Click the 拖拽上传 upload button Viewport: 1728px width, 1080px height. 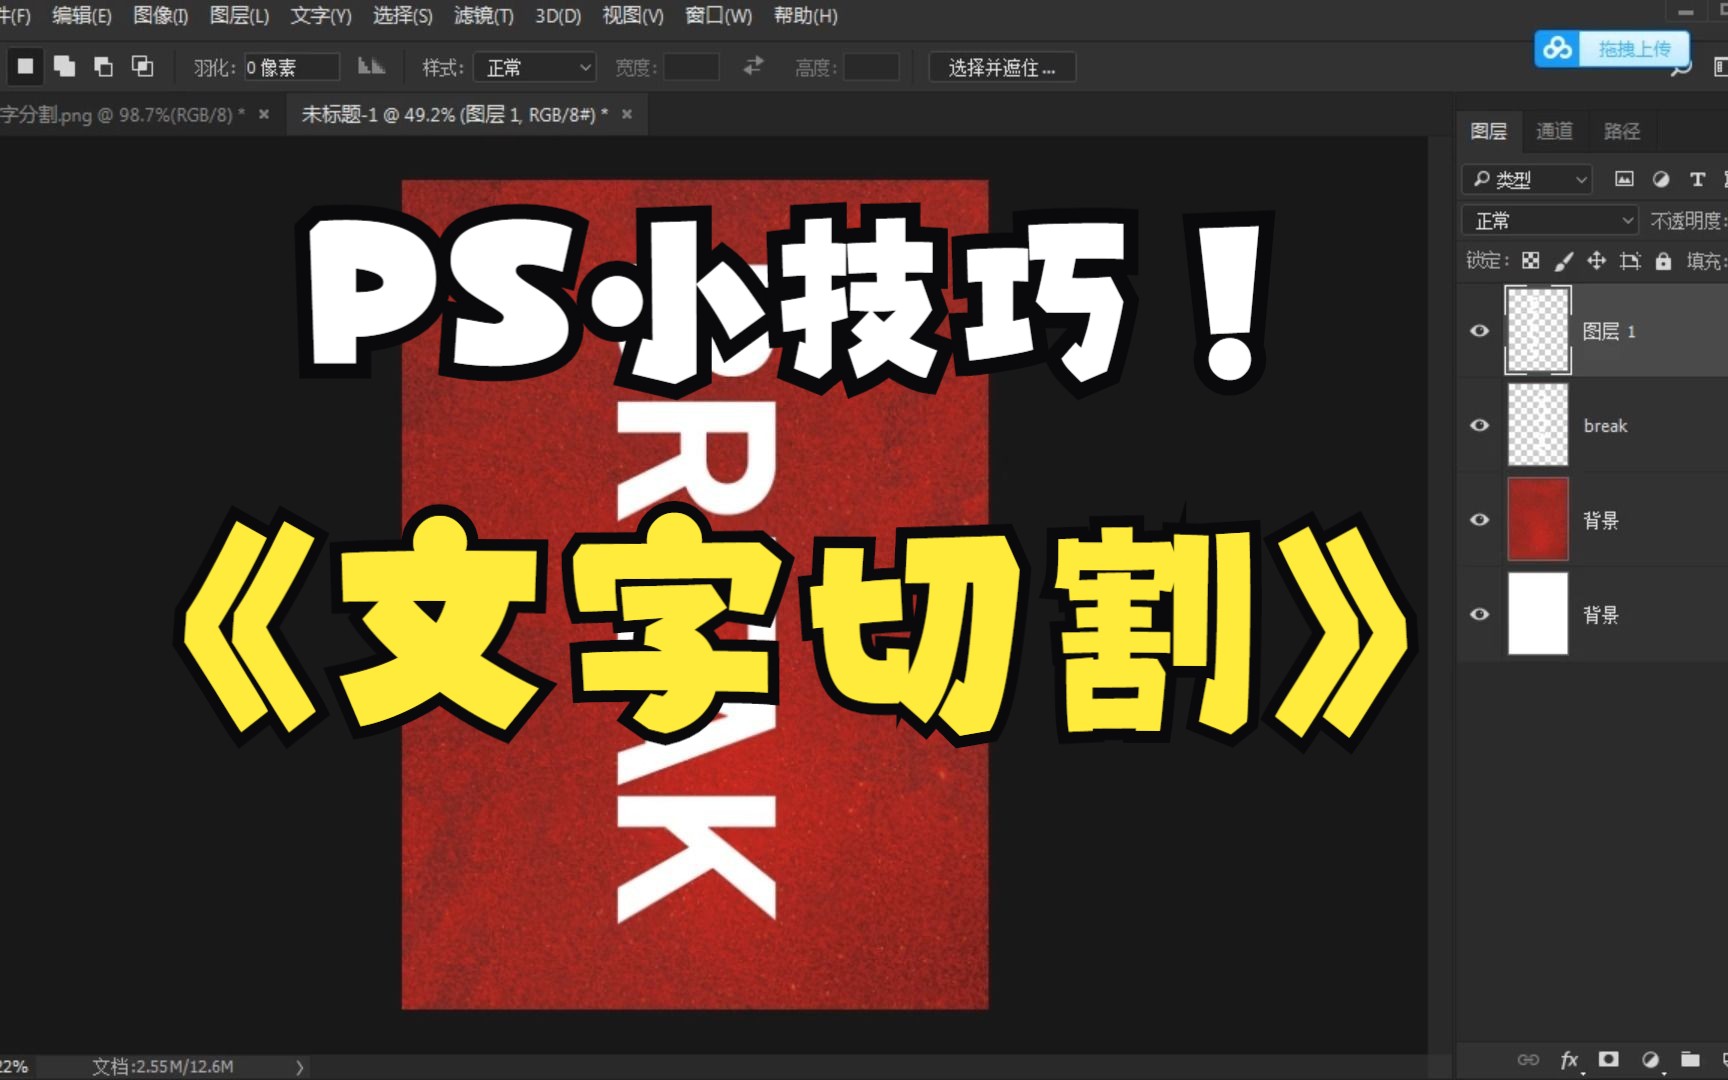tap(1637, 48)
